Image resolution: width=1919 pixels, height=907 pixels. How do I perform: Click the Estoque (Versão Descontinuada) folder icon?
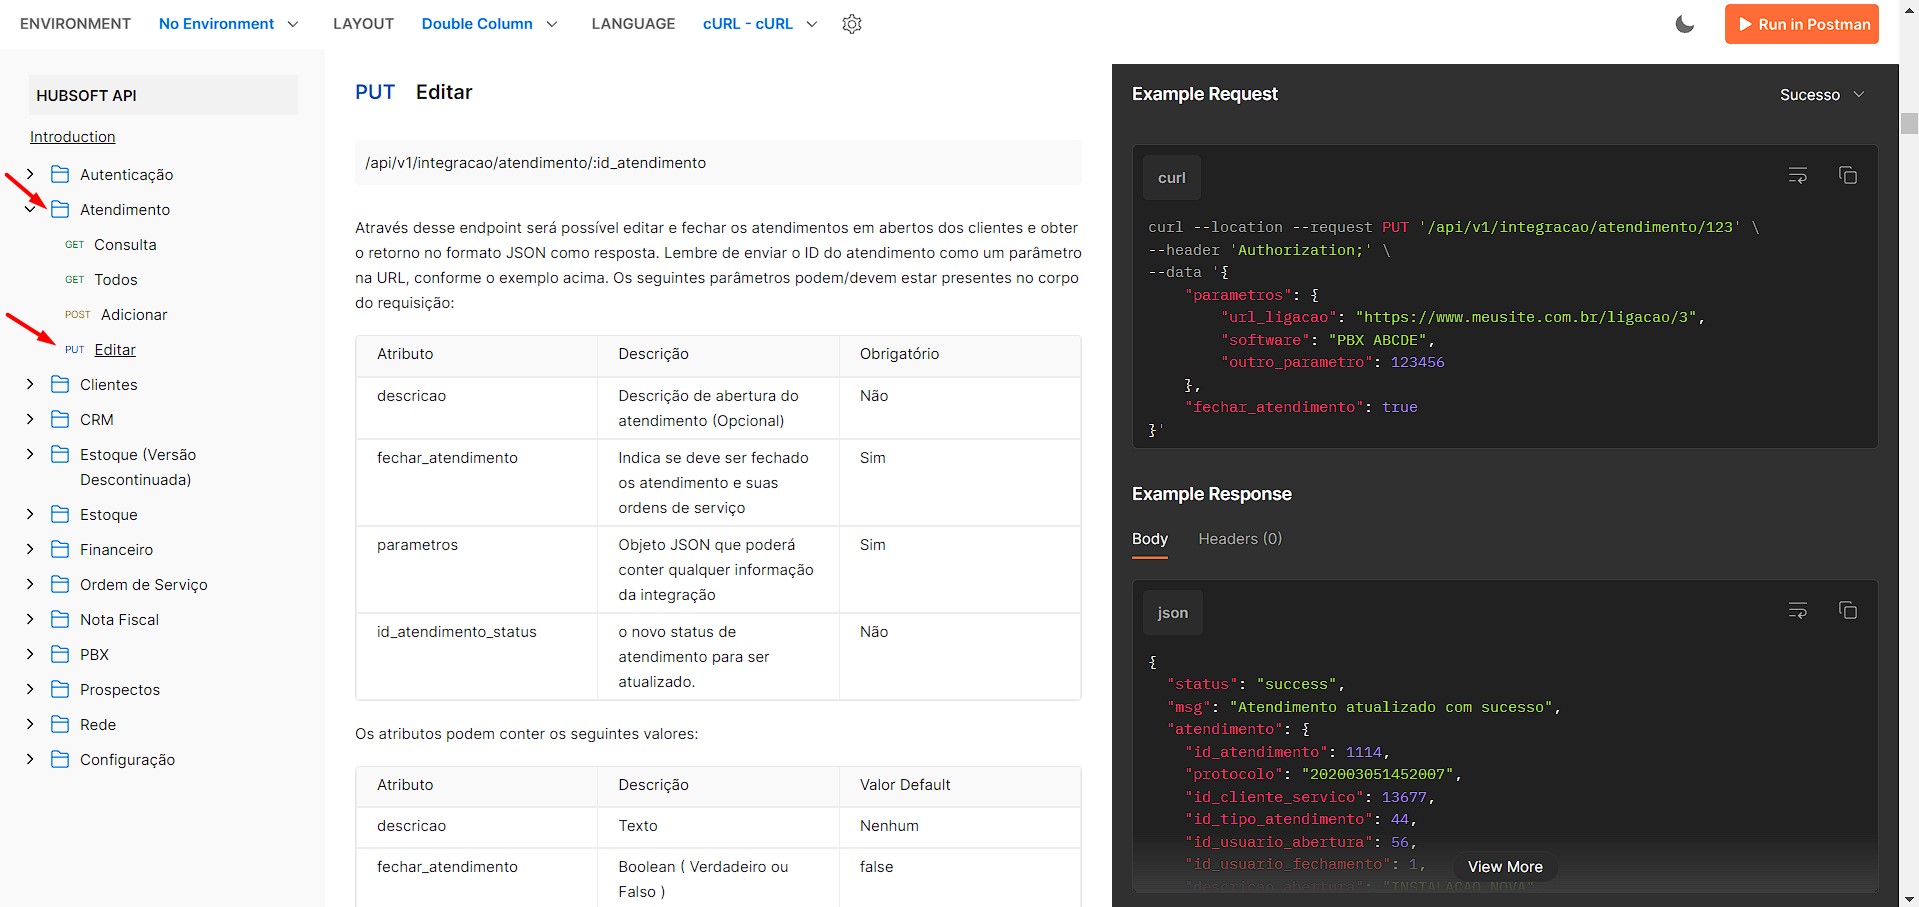[60, 454]
